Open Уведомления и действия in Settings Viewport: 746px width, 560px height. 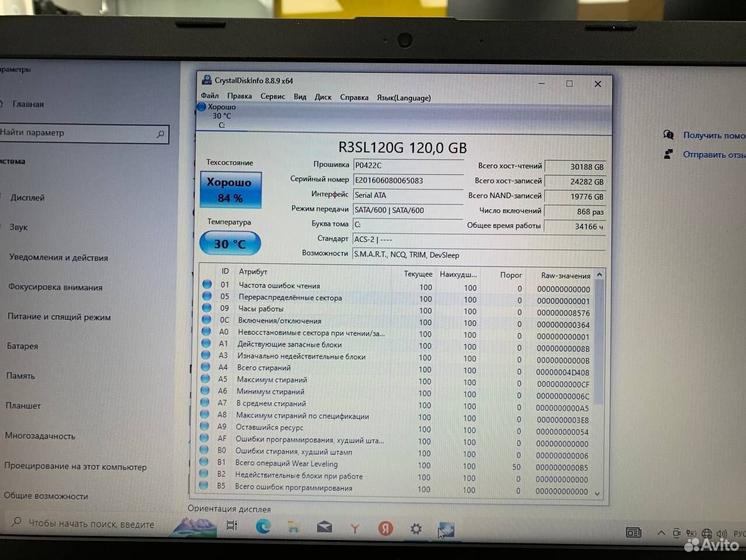[59, 258]
